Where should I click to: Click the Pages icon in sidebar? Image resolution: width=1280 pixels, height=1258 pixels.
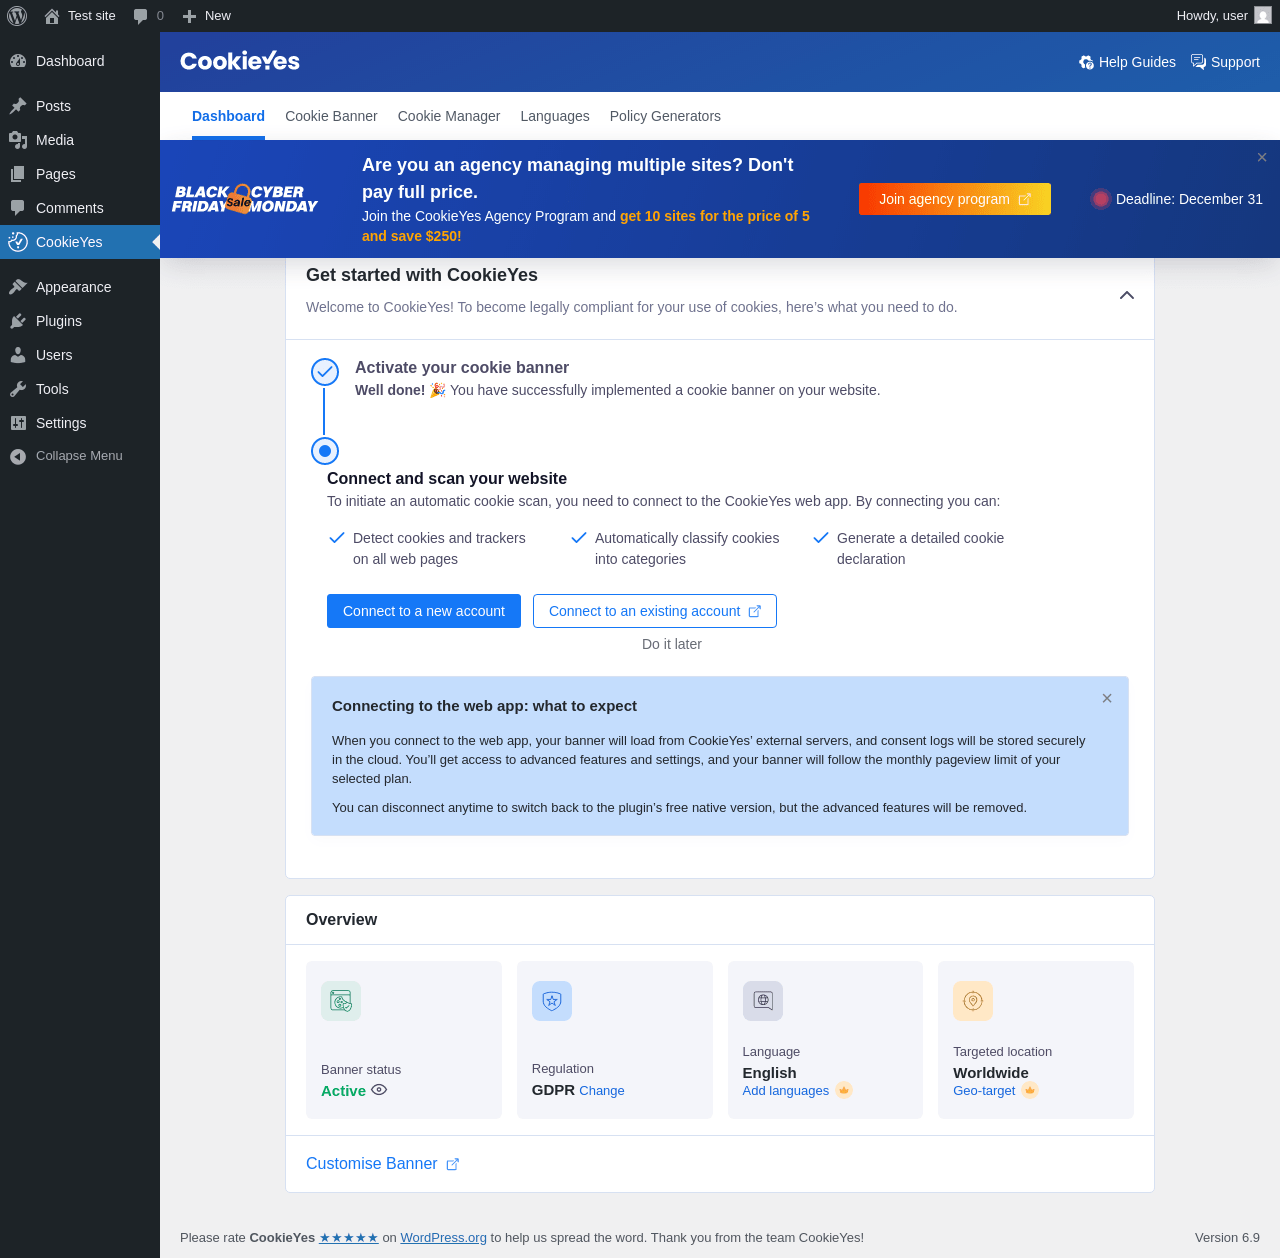[x=18, y=174]
